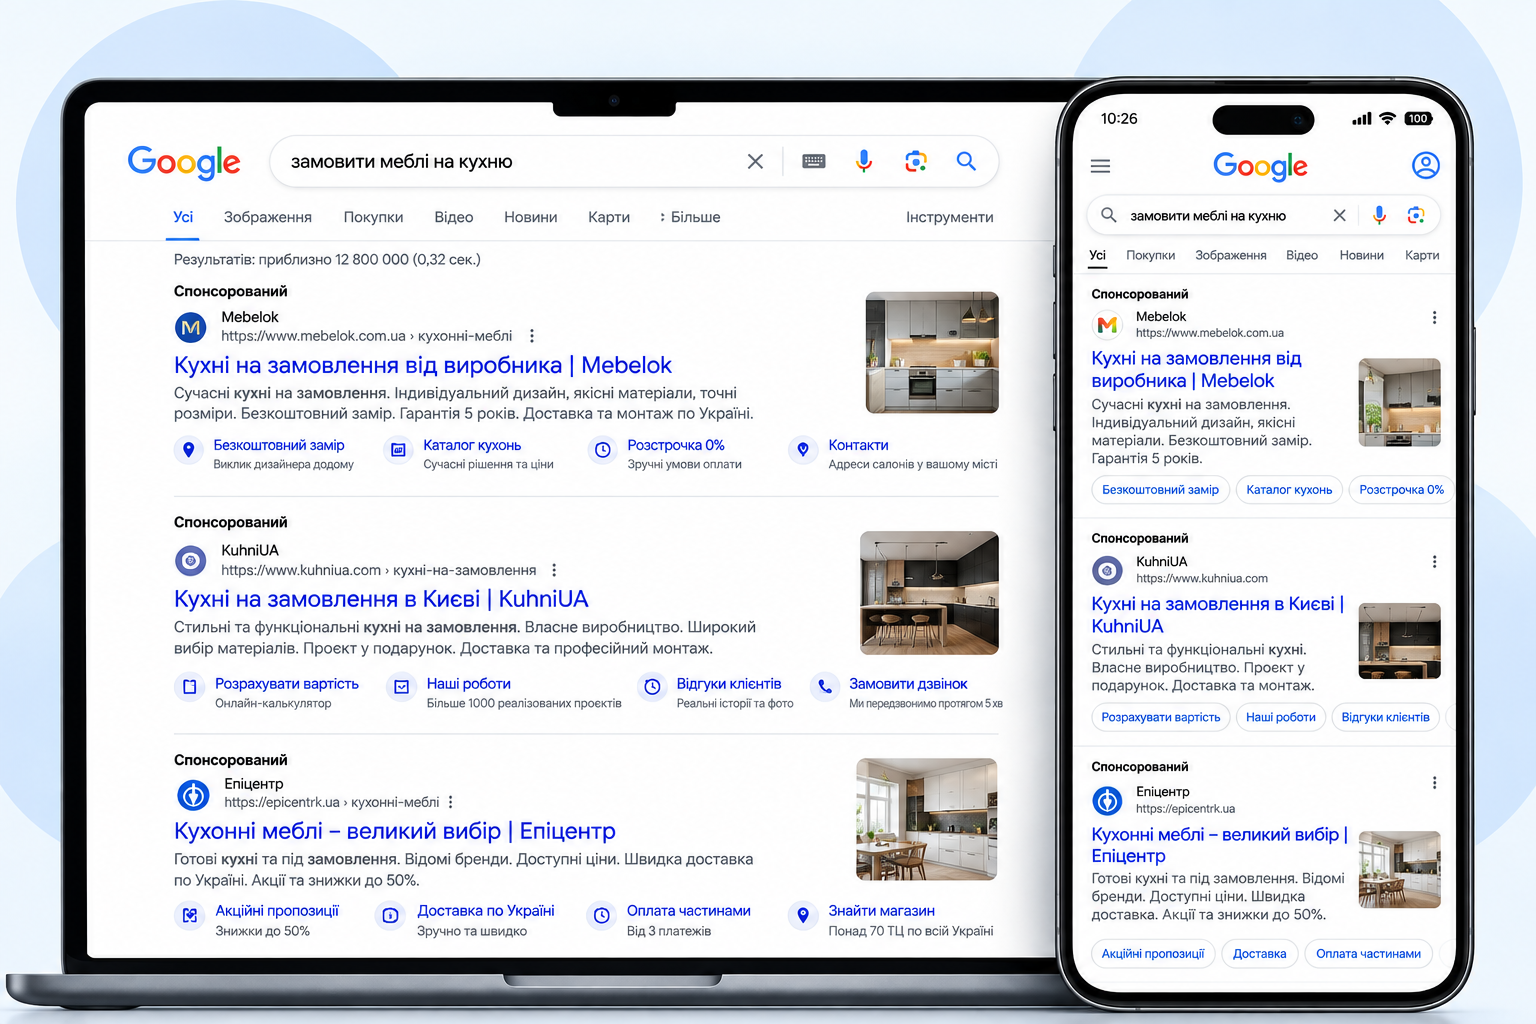Image resolution: width=1536 pixels, height=1024 pixels.
Task: Open the three-dot menu beside laptop Епіцентр URL
Action: point(451,802)
